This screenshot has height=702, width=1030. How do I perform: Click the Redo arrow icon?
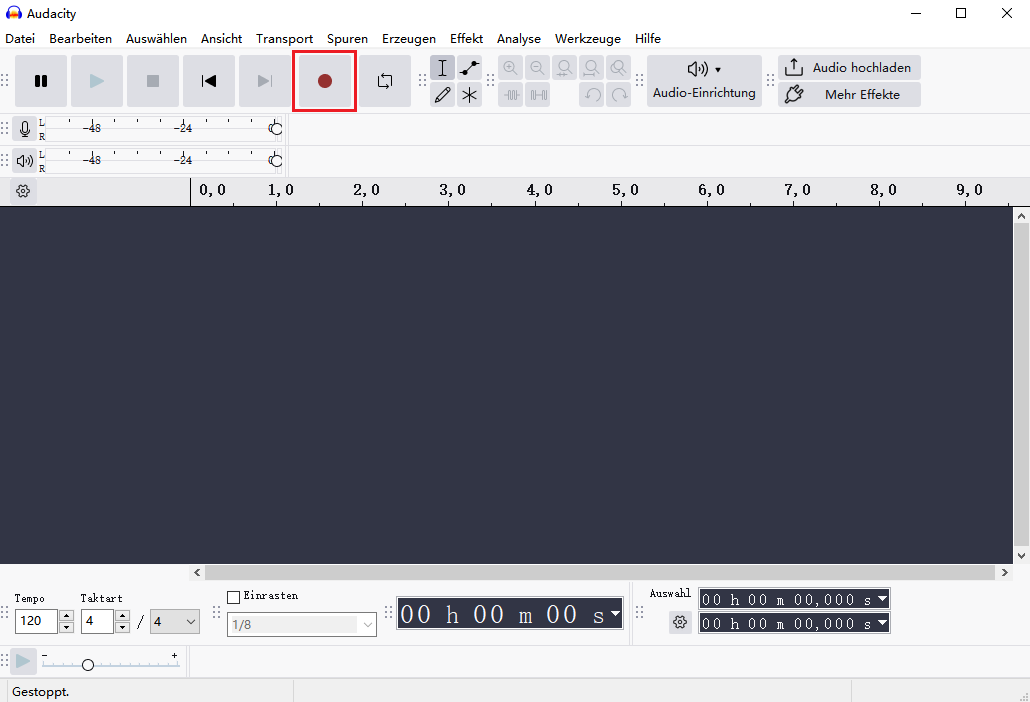618,95
